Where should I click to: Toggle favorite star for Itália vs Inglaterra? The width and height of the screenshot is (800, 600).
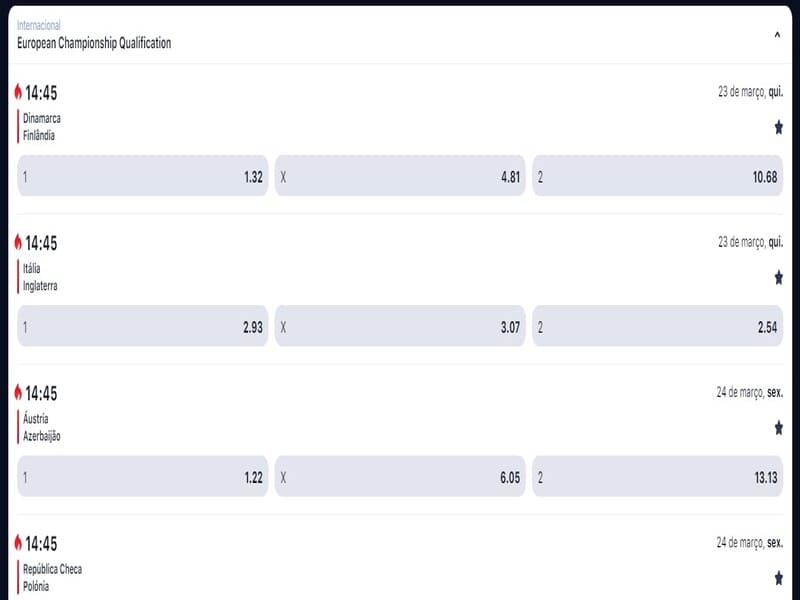point(778,277)
